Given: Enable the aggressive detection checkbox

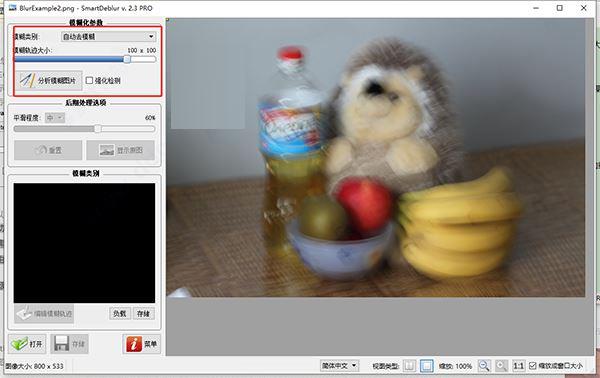Looking at the screenshot, I should pyautogui.click(x=90, y=80).
